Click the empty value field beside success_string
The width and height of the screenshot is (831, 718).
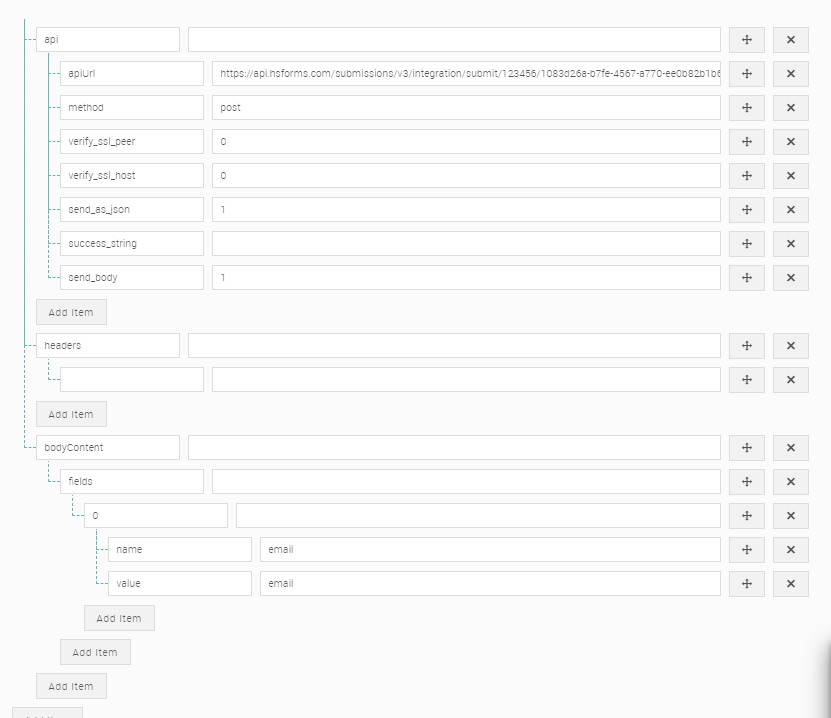[x=467, y=243]
